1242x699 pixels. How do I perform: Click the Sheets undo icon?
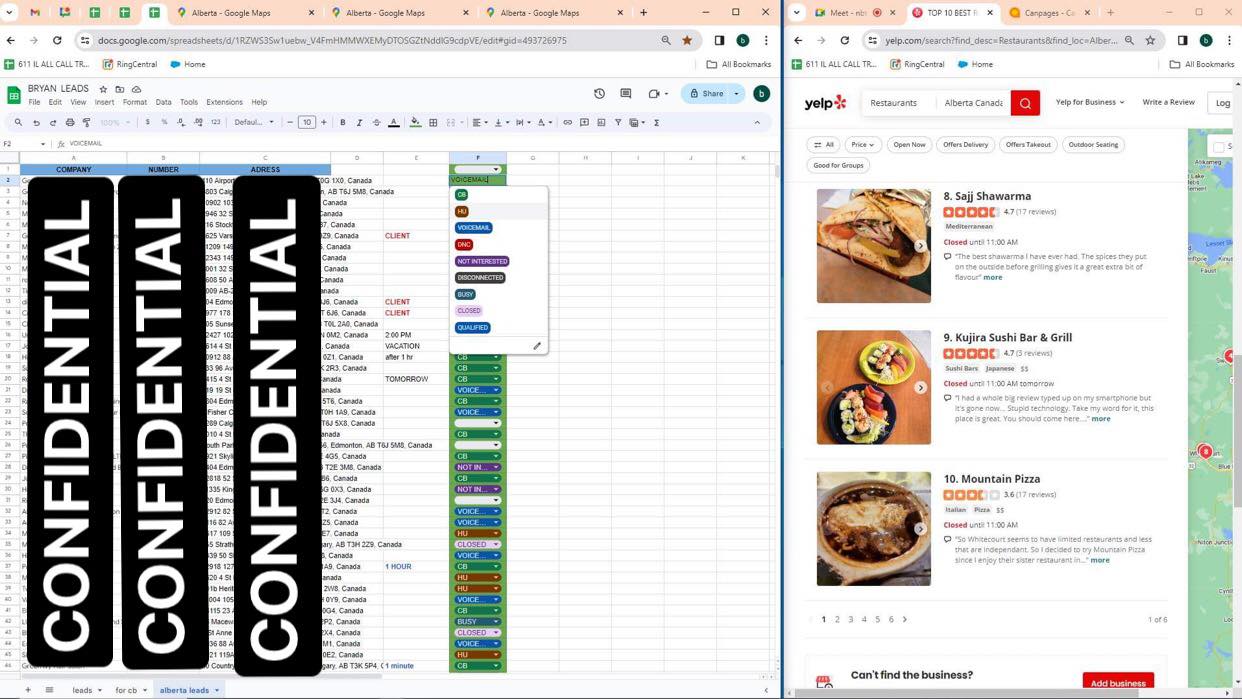coord(36,122)
